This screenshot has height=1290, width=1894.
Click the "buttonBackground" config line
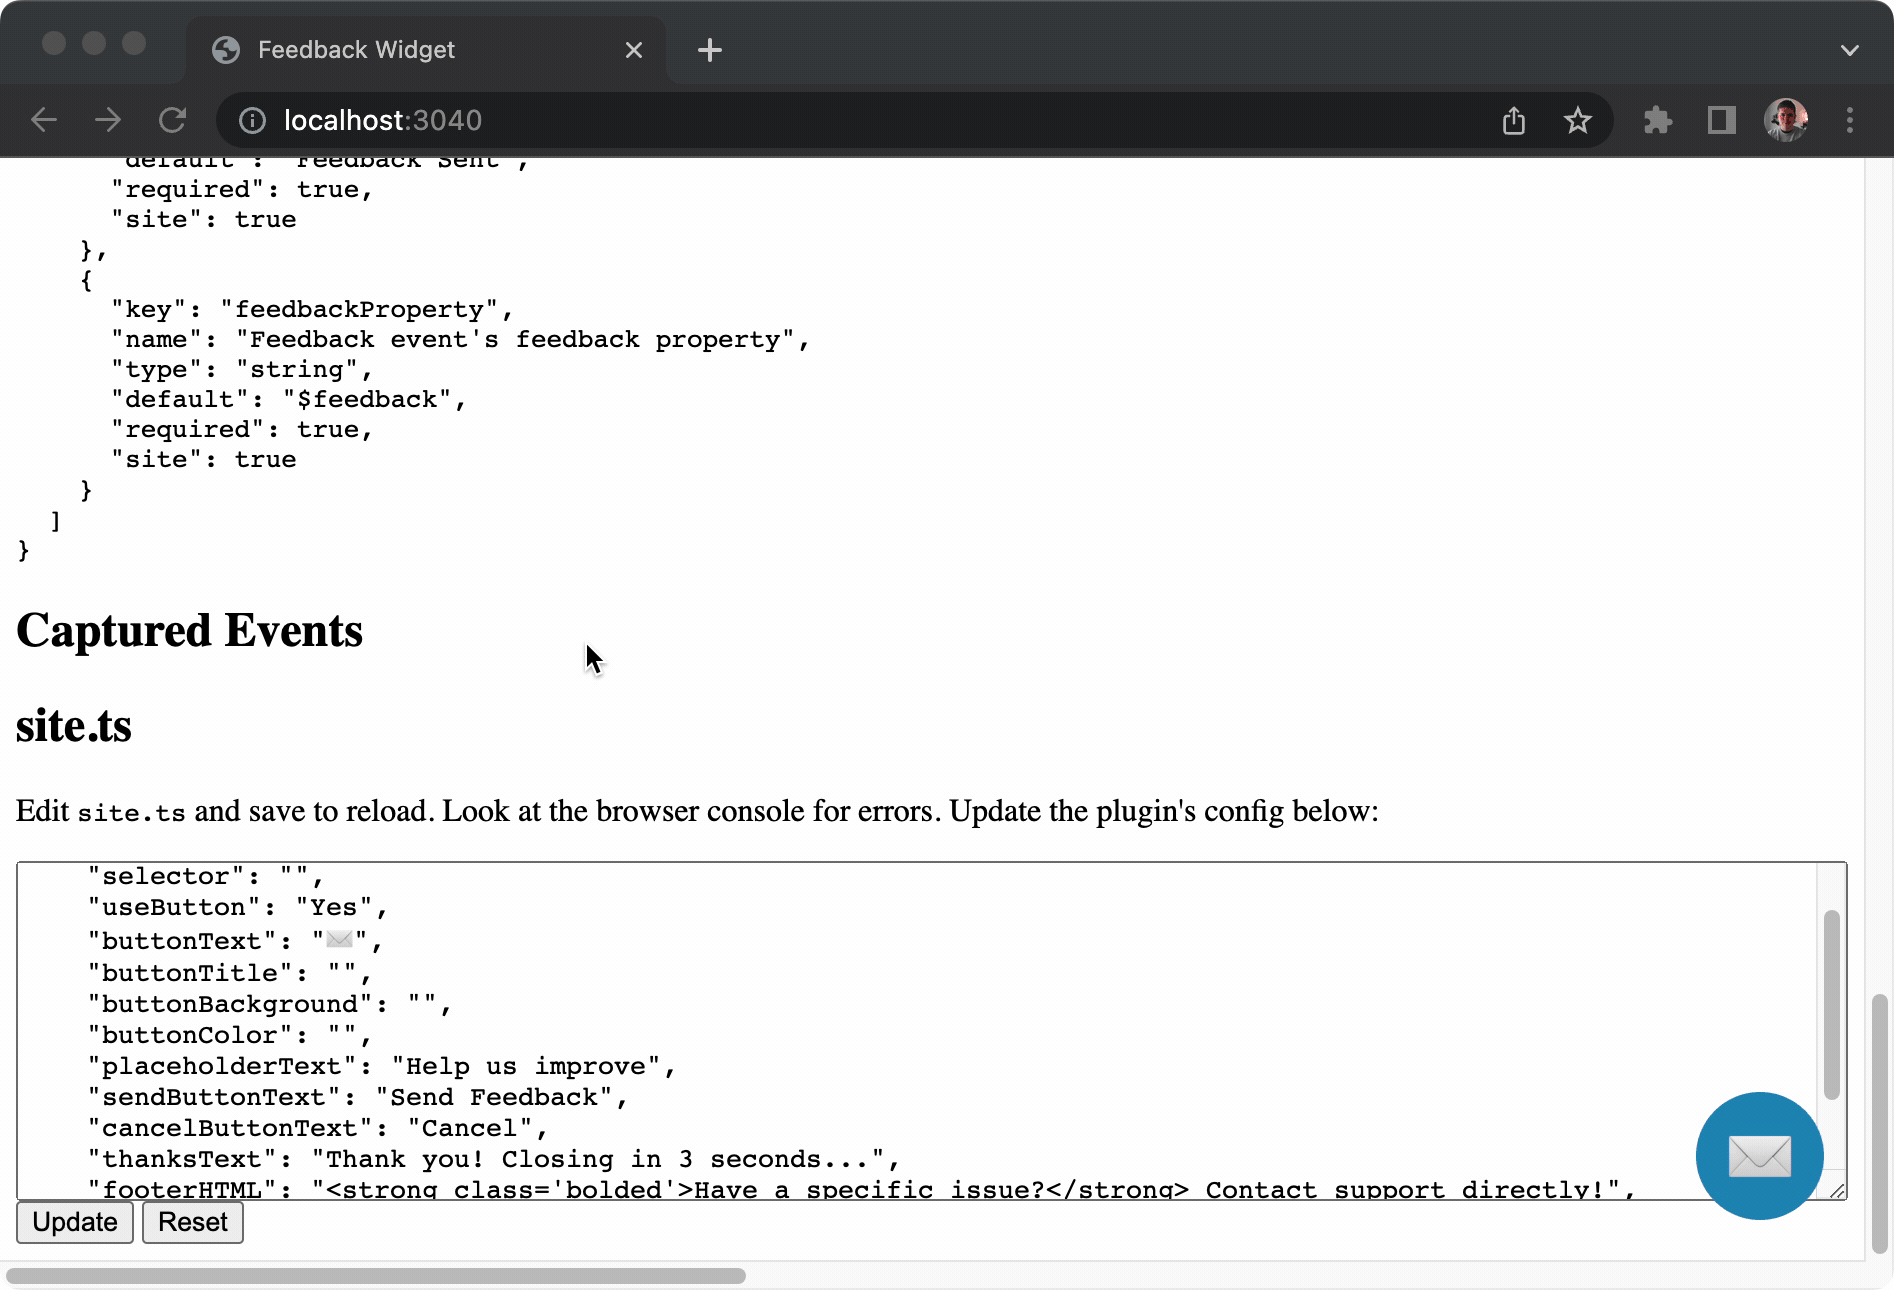click(269, 1004)
